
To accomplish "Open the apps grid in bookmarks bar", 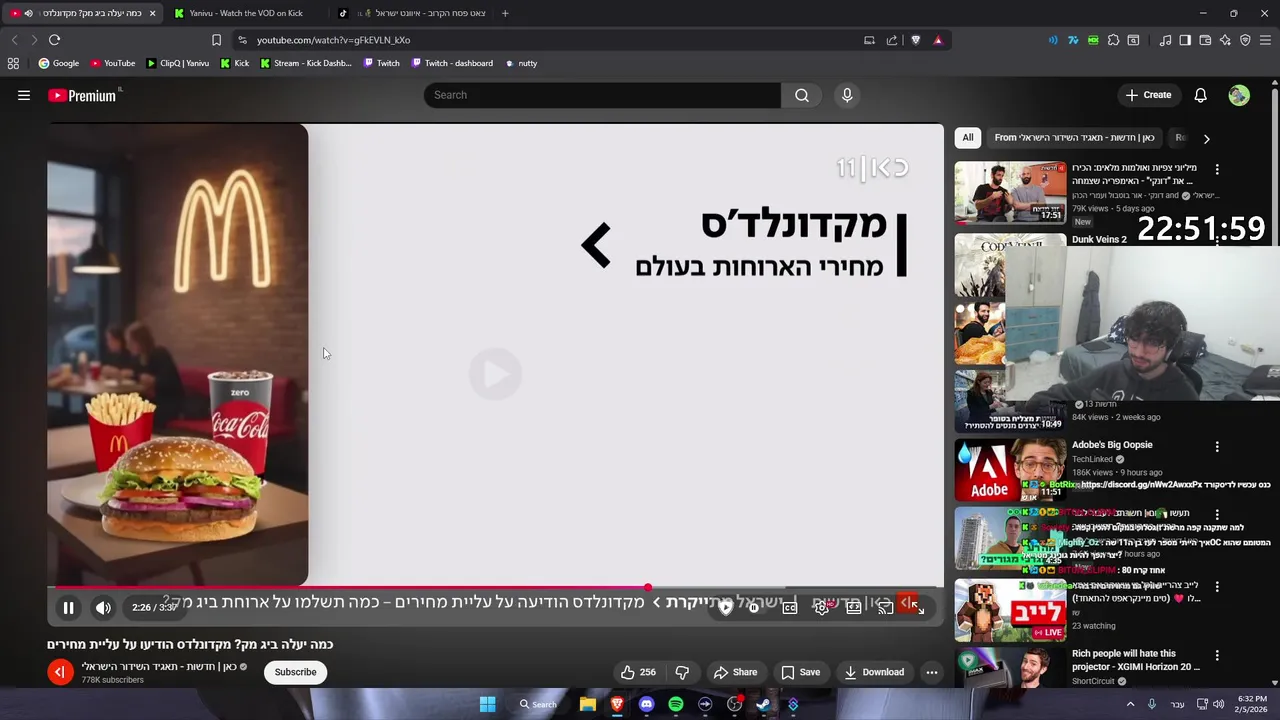I will (x=13, y=63).
